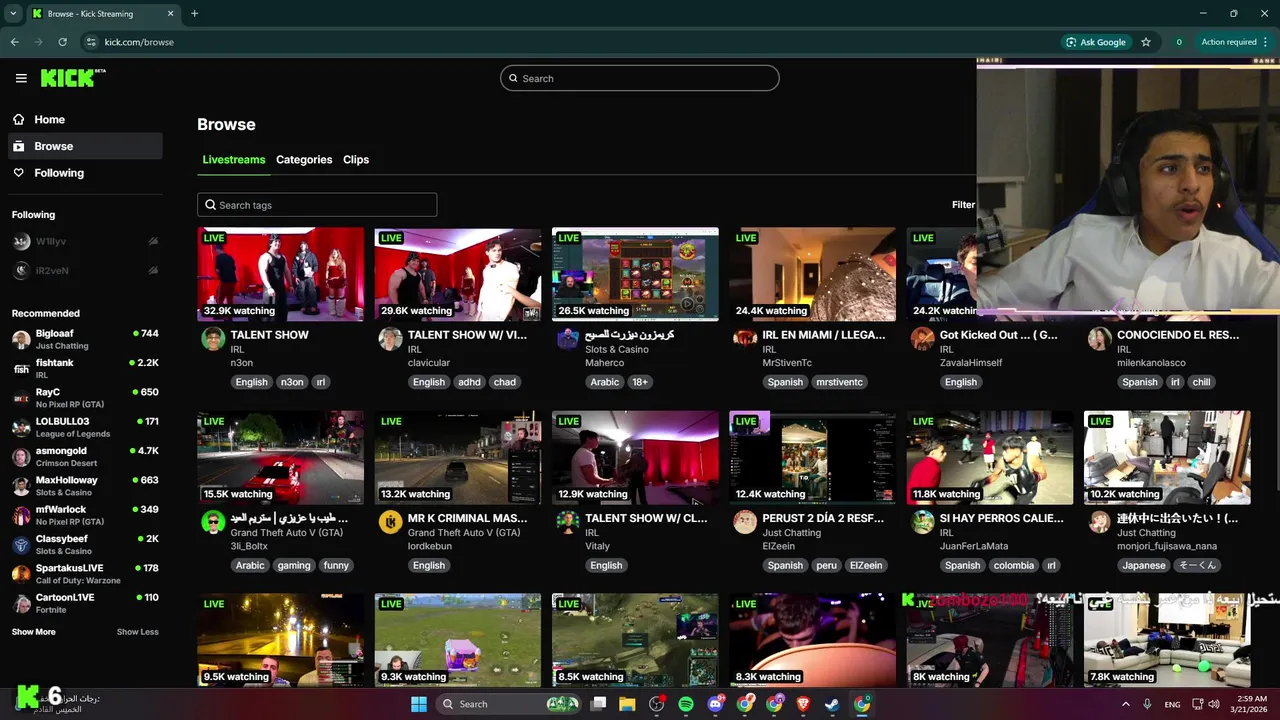Toggle the notification bell for iR2veN

tap(153, 270)
